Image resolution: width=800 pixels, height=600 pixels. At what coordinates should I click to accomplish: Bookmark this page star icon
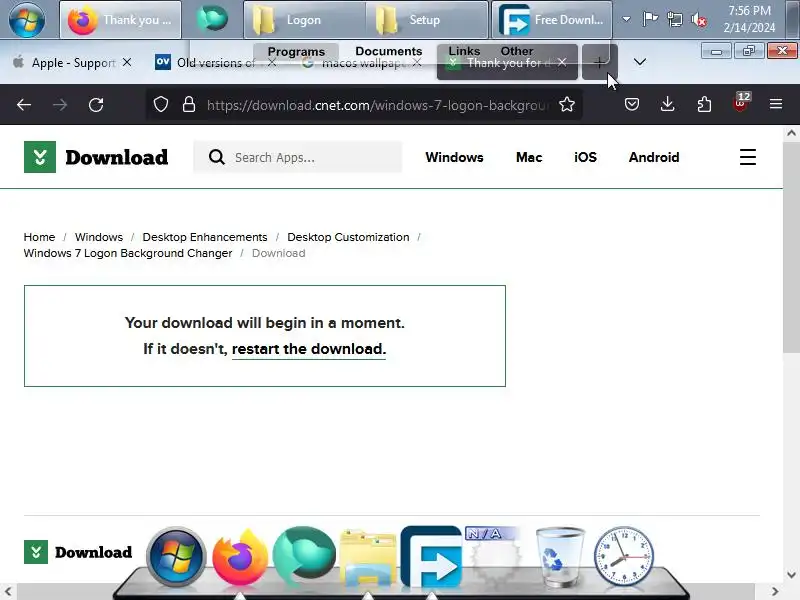[x=567, y=105]
